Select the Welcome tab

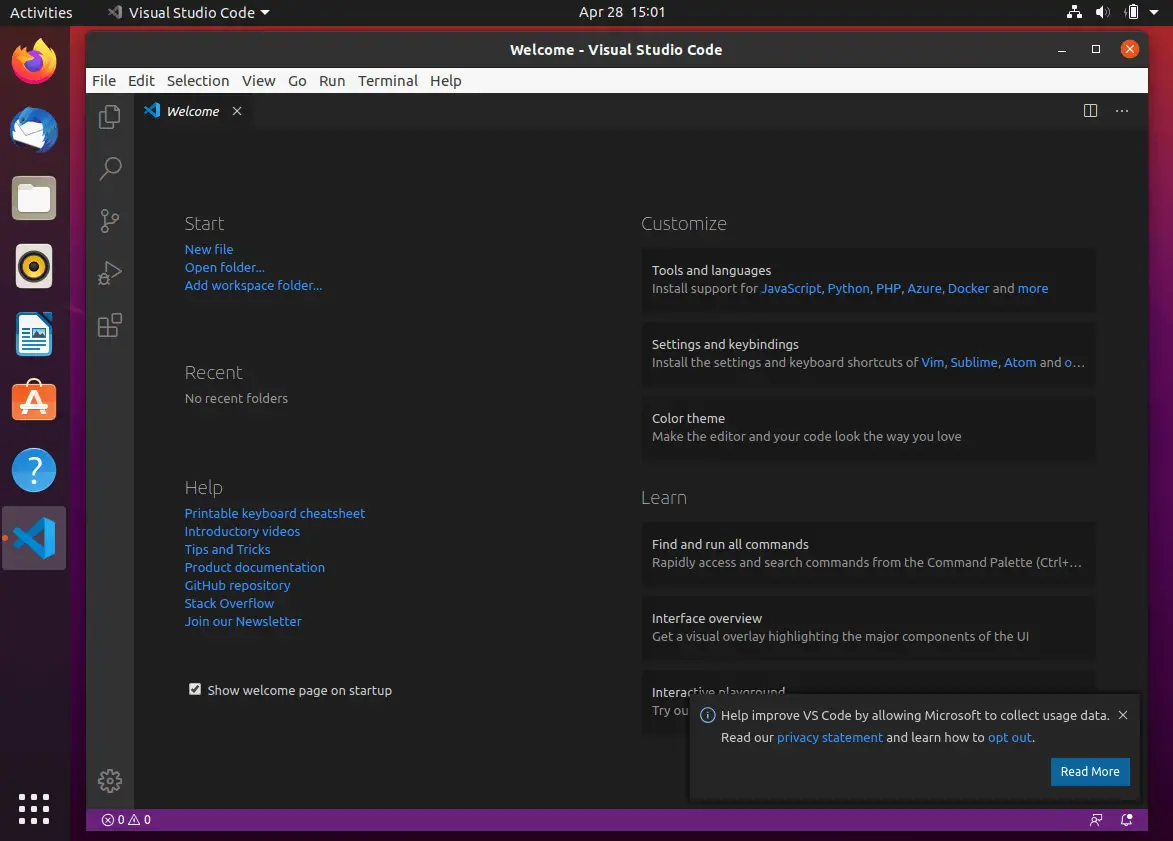[192, 111]
